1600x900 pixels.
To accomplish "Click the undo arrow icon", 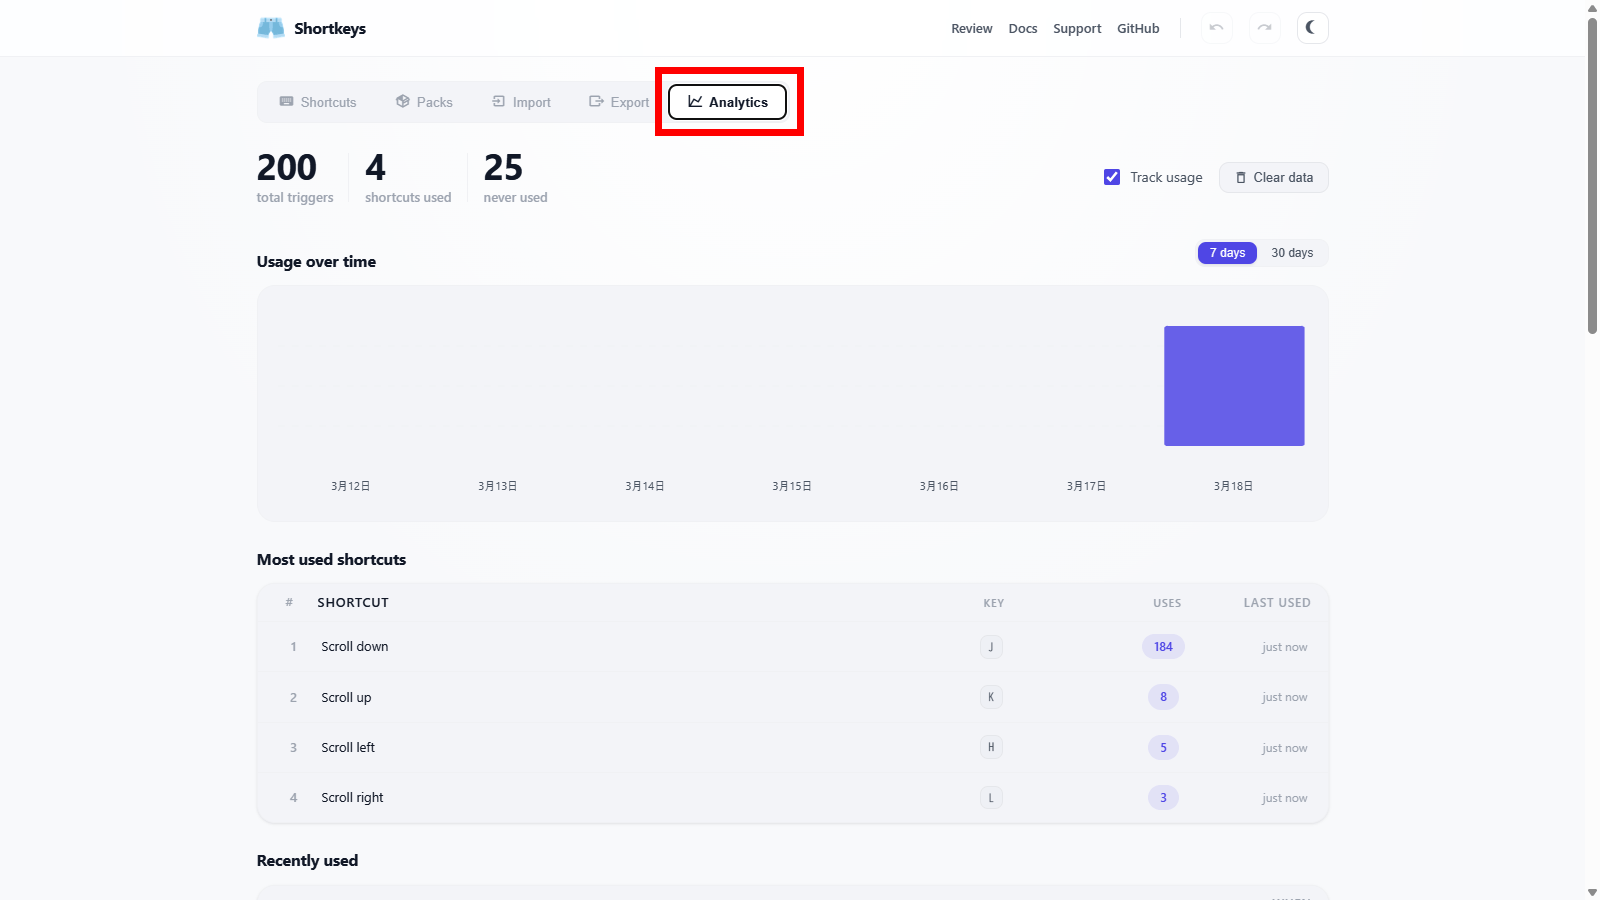I will coord(1216,28).
